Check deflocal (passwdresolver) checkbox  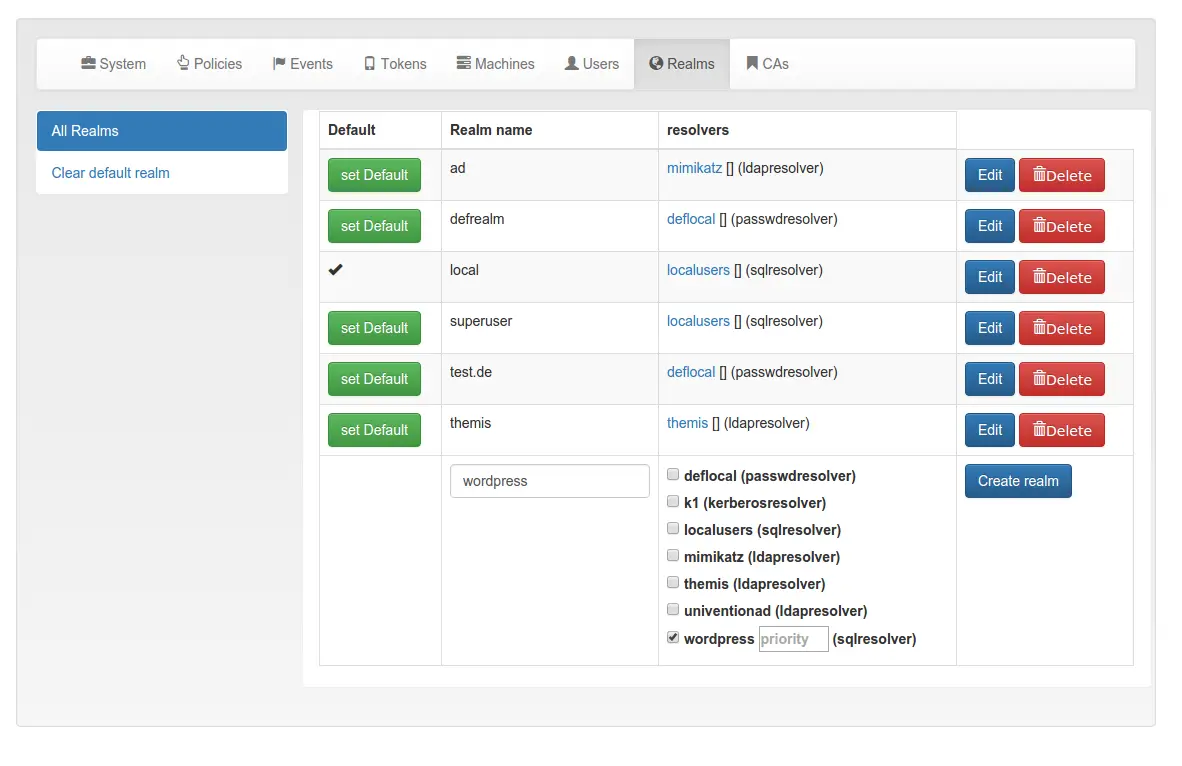[x=673, y=474]
